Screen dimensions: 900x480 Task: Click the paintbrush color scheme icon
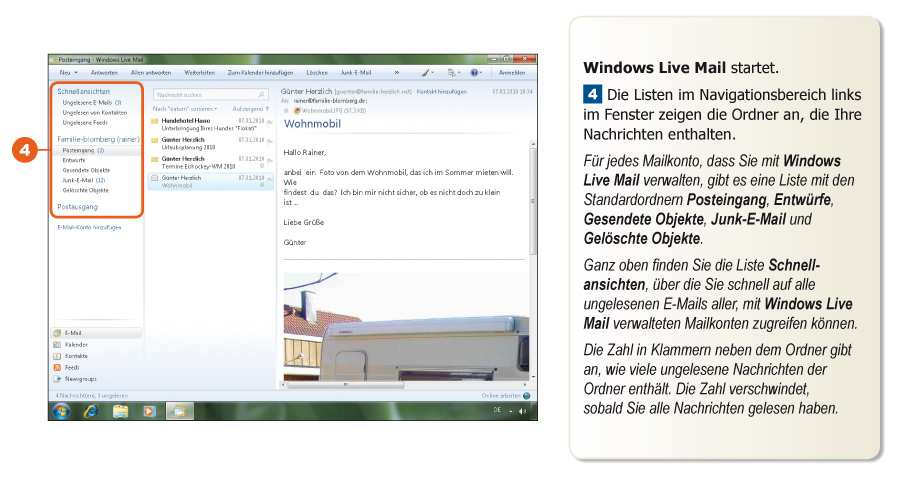(426, 73)
